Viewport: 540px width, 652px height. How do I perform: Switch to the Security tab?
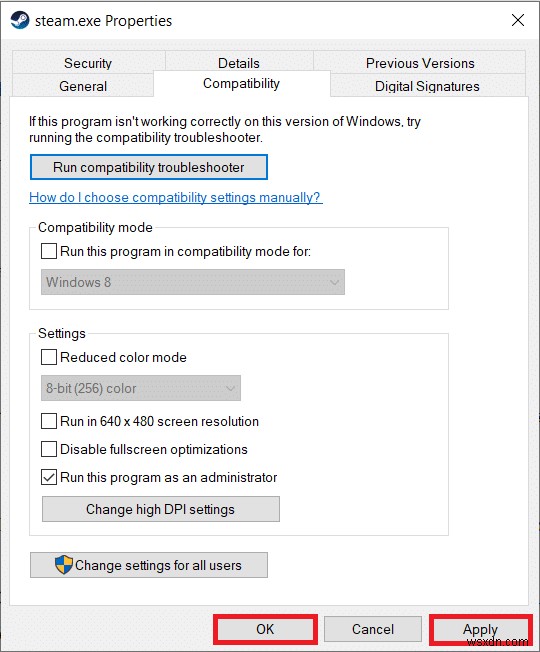(x=88, y=63)
